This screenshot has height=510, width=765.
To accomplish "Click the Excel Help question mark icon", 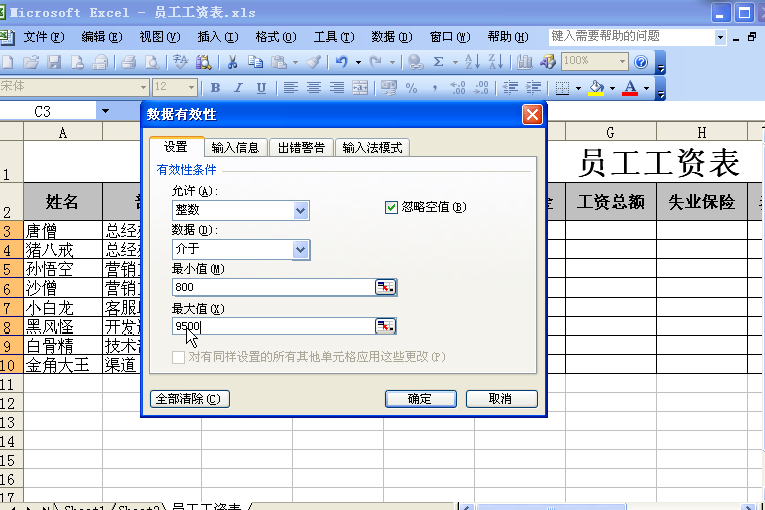I will (x=641, y=62).
